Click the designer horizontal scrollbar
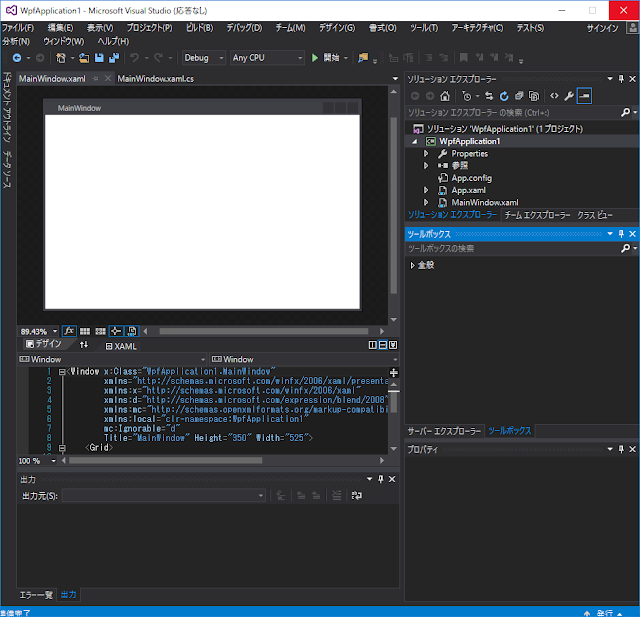This screenshot has height=617, width=640. pyautogui.click(x=263, y=331)
